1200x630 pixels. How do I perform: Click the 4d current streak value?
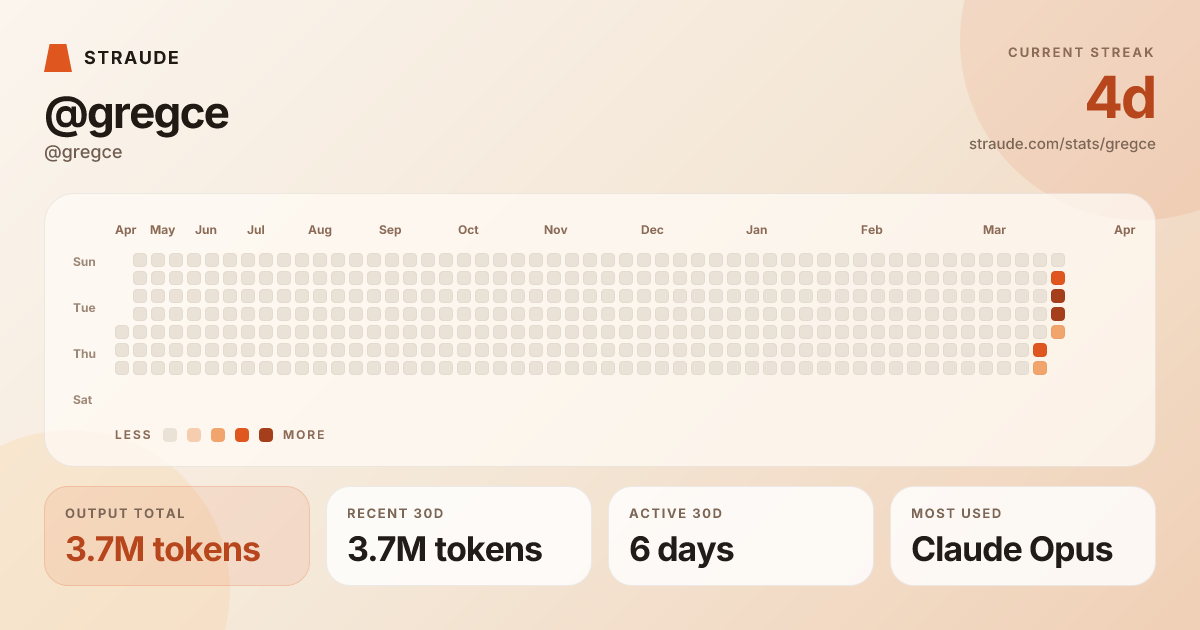point(1121,99)
